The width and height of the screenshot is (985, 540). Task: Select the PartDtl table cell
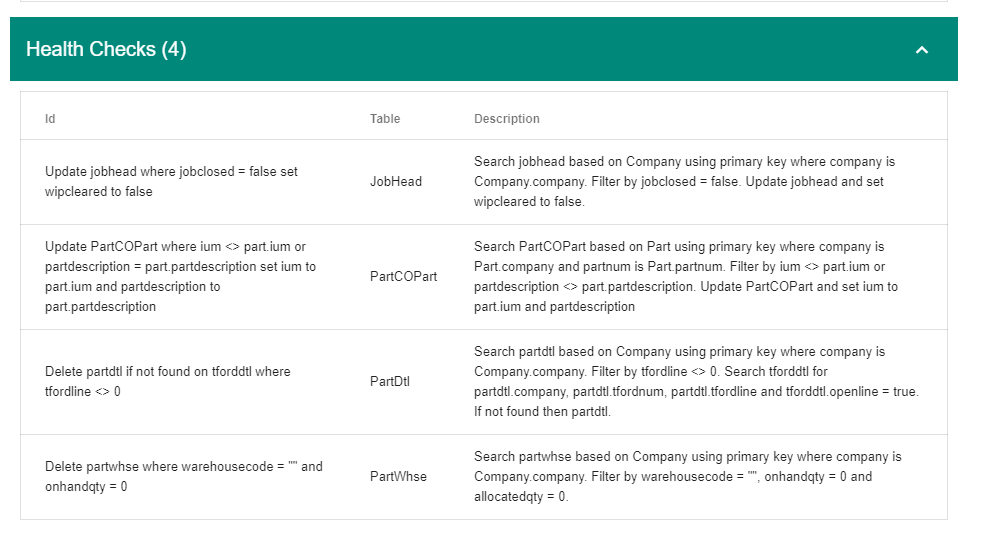(389, 381)
